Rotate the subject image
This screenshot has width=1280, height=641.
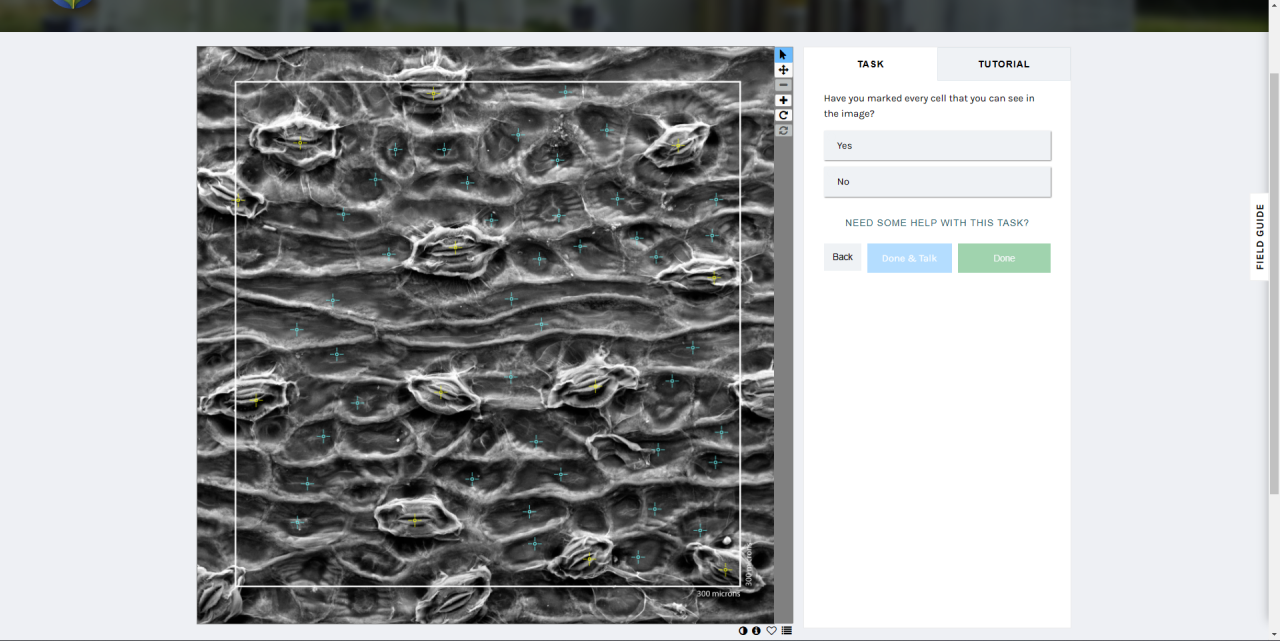click(784, 115)
